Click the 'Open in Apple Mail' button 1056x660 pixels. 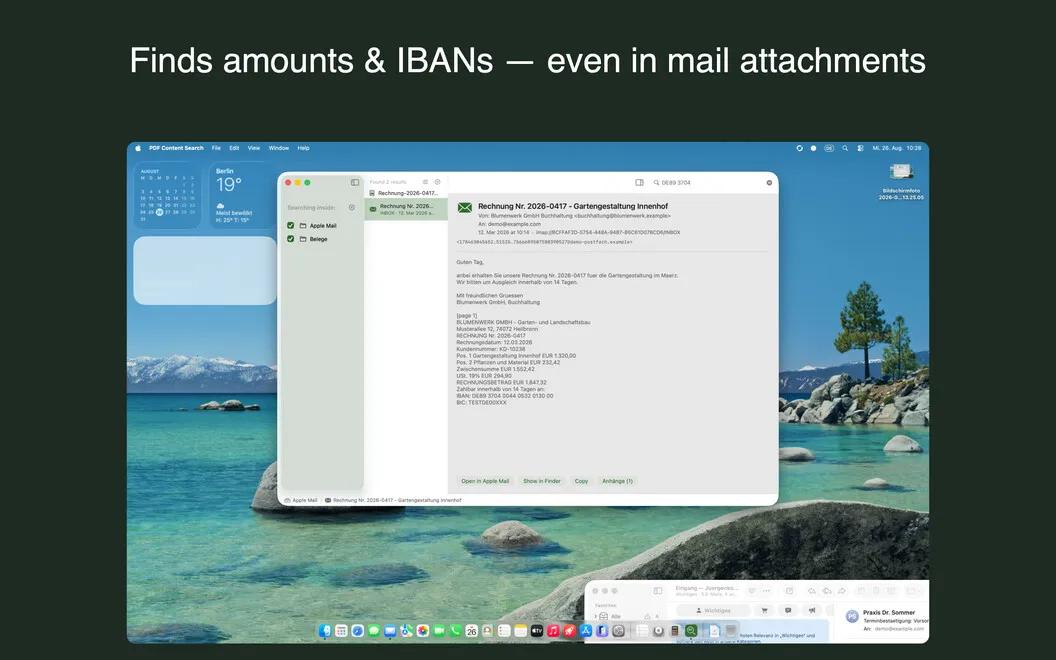(485, 481)
